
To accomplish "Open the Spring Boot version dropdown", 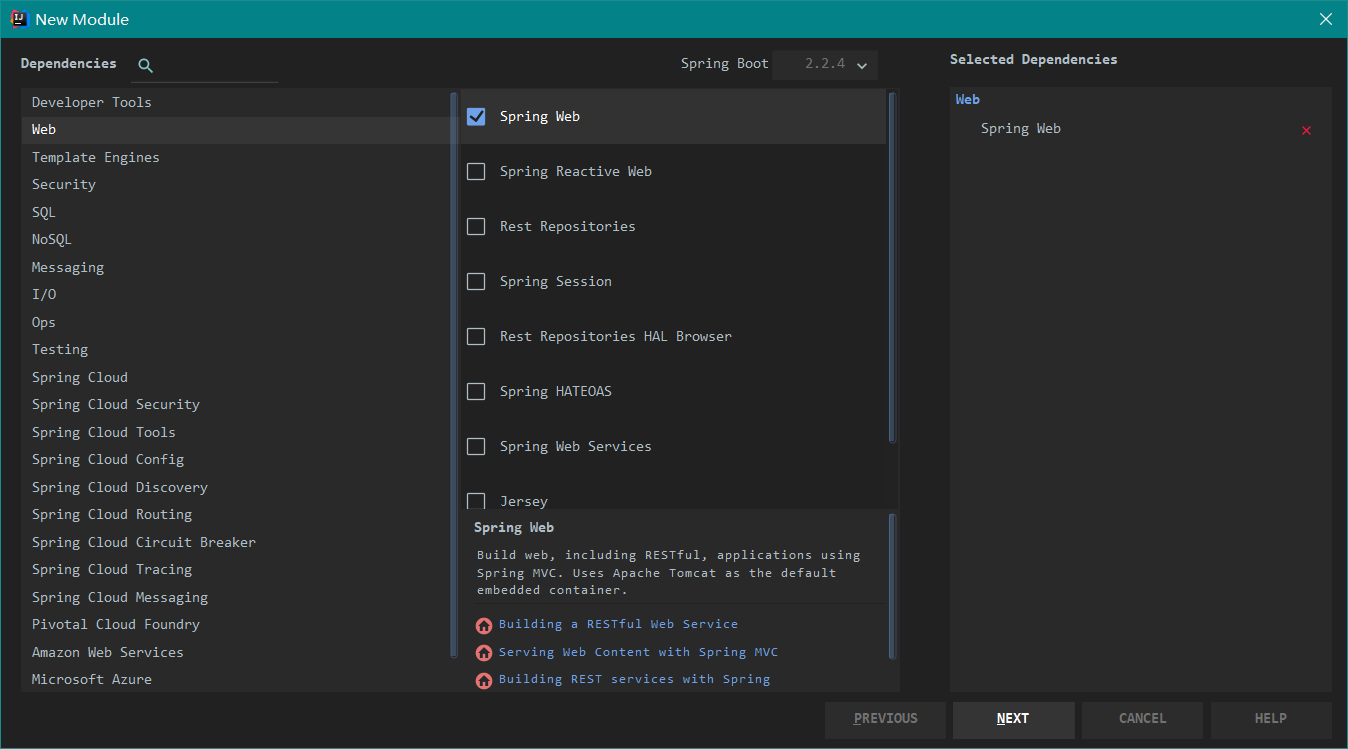I will [825, 64].
